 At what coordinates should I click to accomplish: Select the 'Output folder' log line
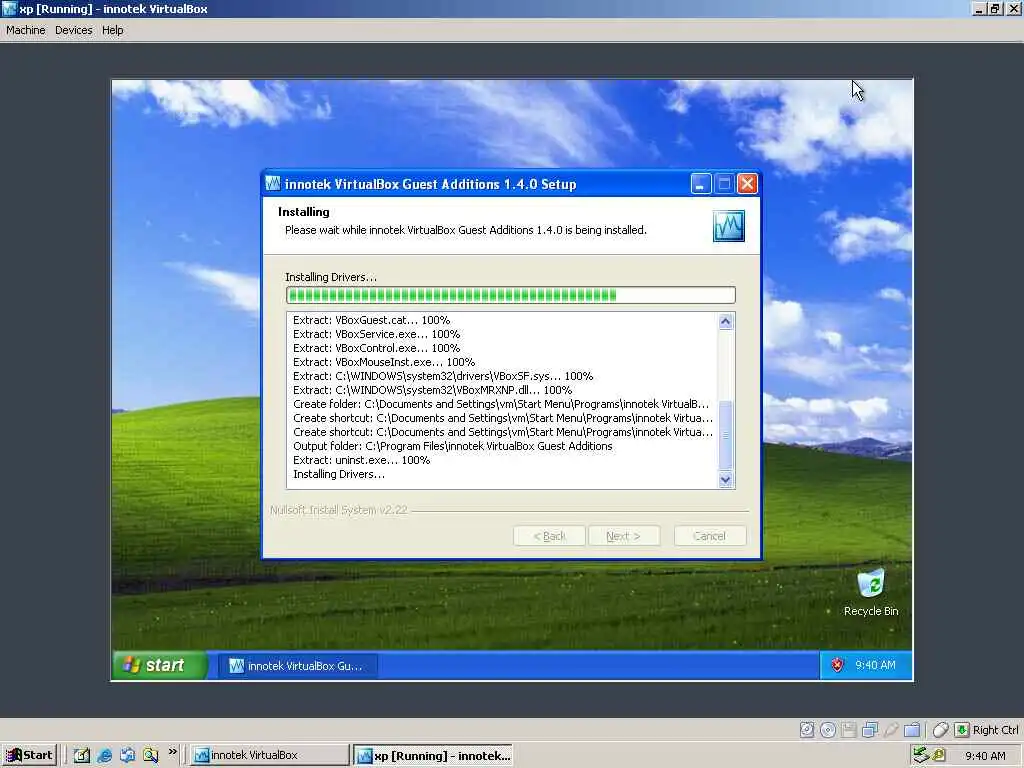453,446
